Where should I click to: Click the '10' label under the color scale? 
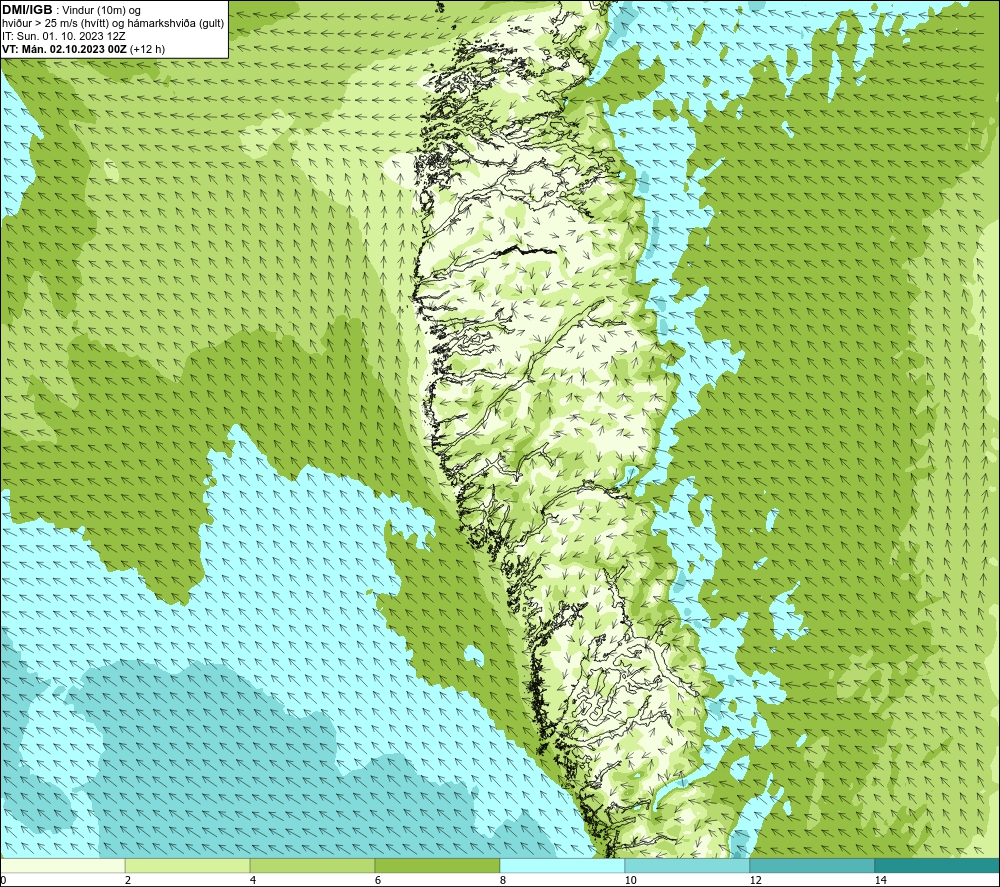[630, 880]
